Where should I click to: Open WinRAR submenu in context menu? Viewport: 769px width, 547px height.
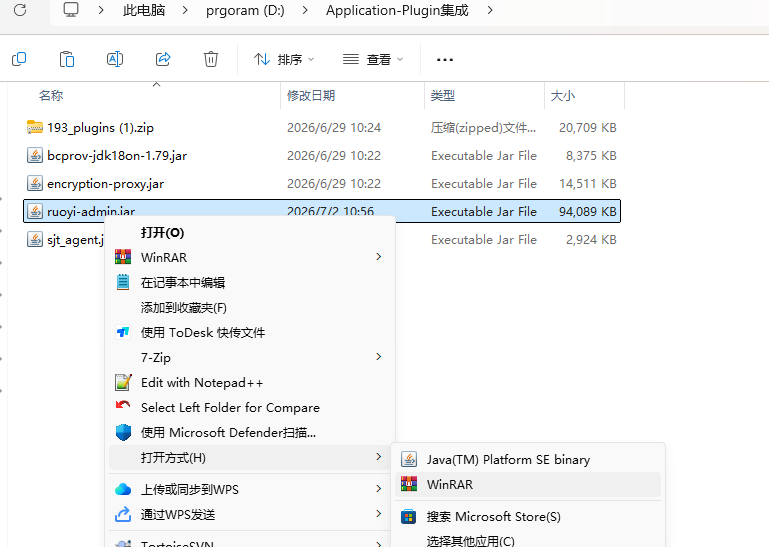(x=251, y=257)
